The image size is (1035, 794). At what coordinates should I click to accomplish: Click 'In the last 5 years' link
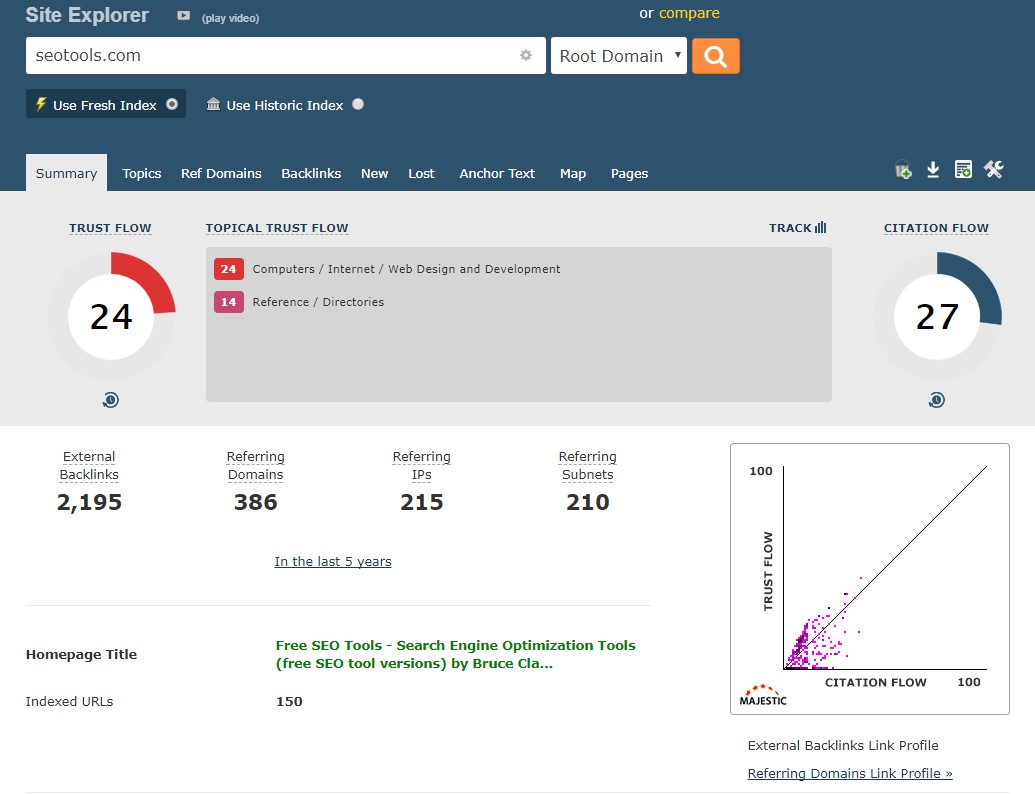point(333,562)
